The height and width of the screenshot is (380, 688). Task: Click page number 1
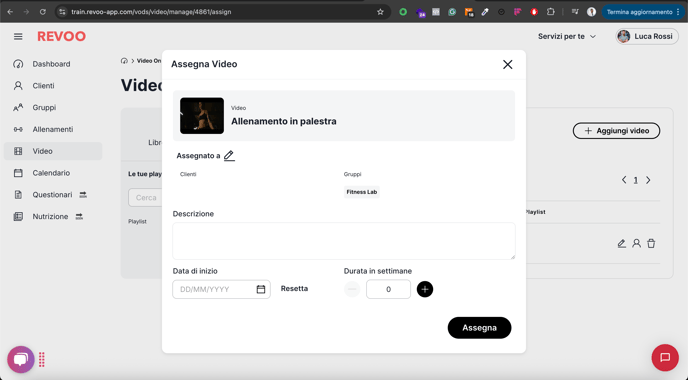tap(635, 180)
